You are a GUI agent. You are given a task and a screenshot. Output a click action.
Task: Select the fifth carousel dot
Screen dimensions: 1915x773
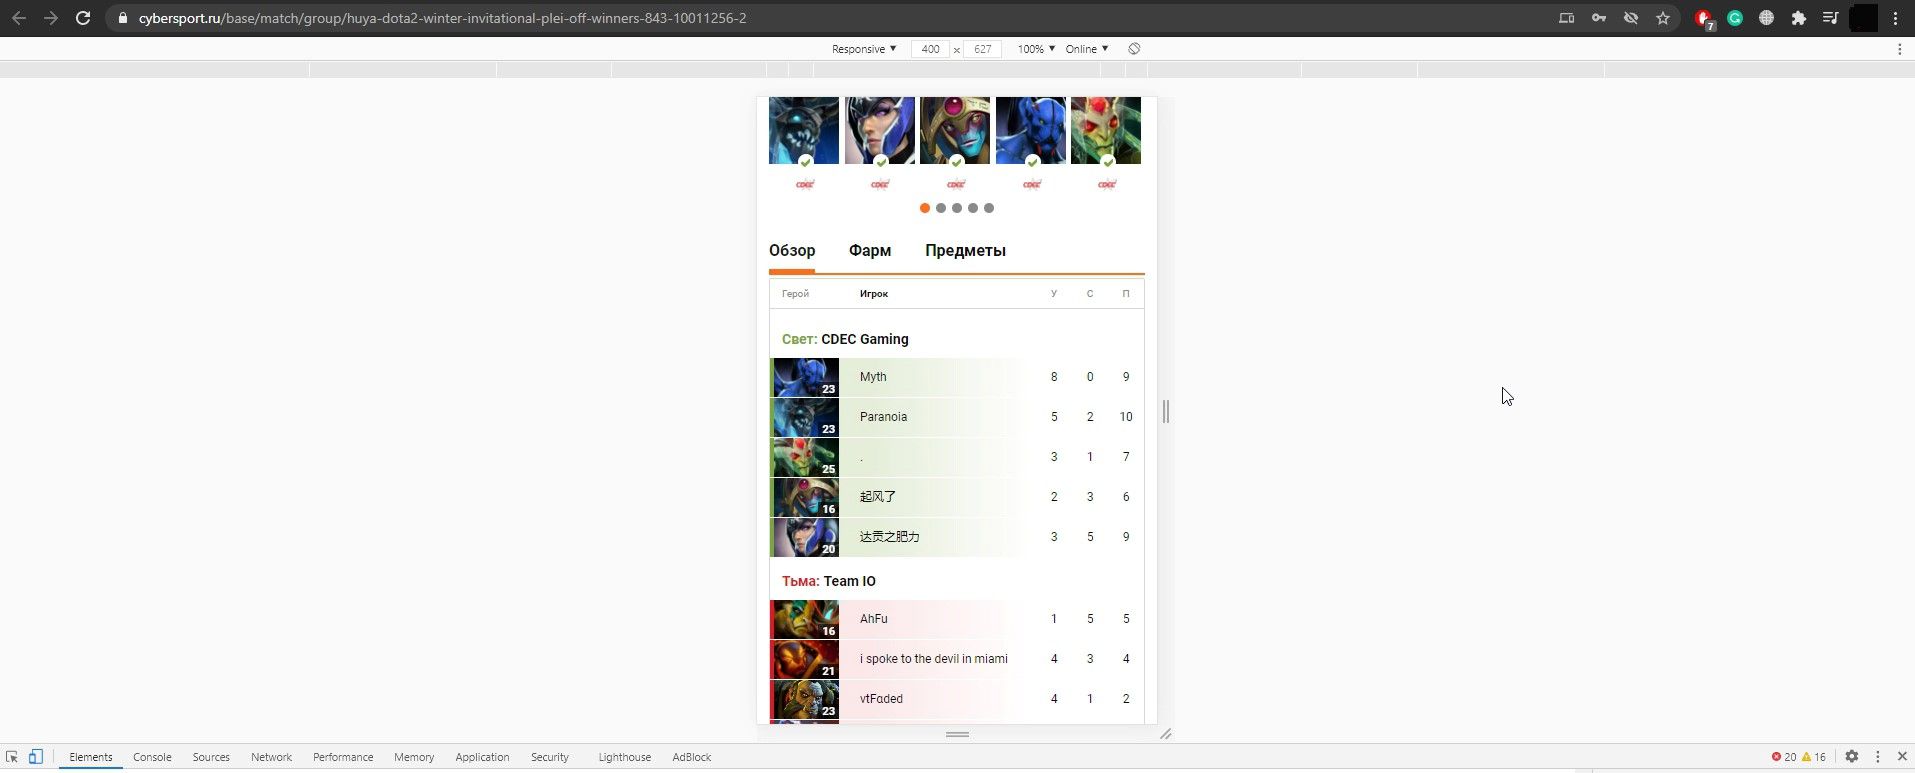[x=989, y=208]
